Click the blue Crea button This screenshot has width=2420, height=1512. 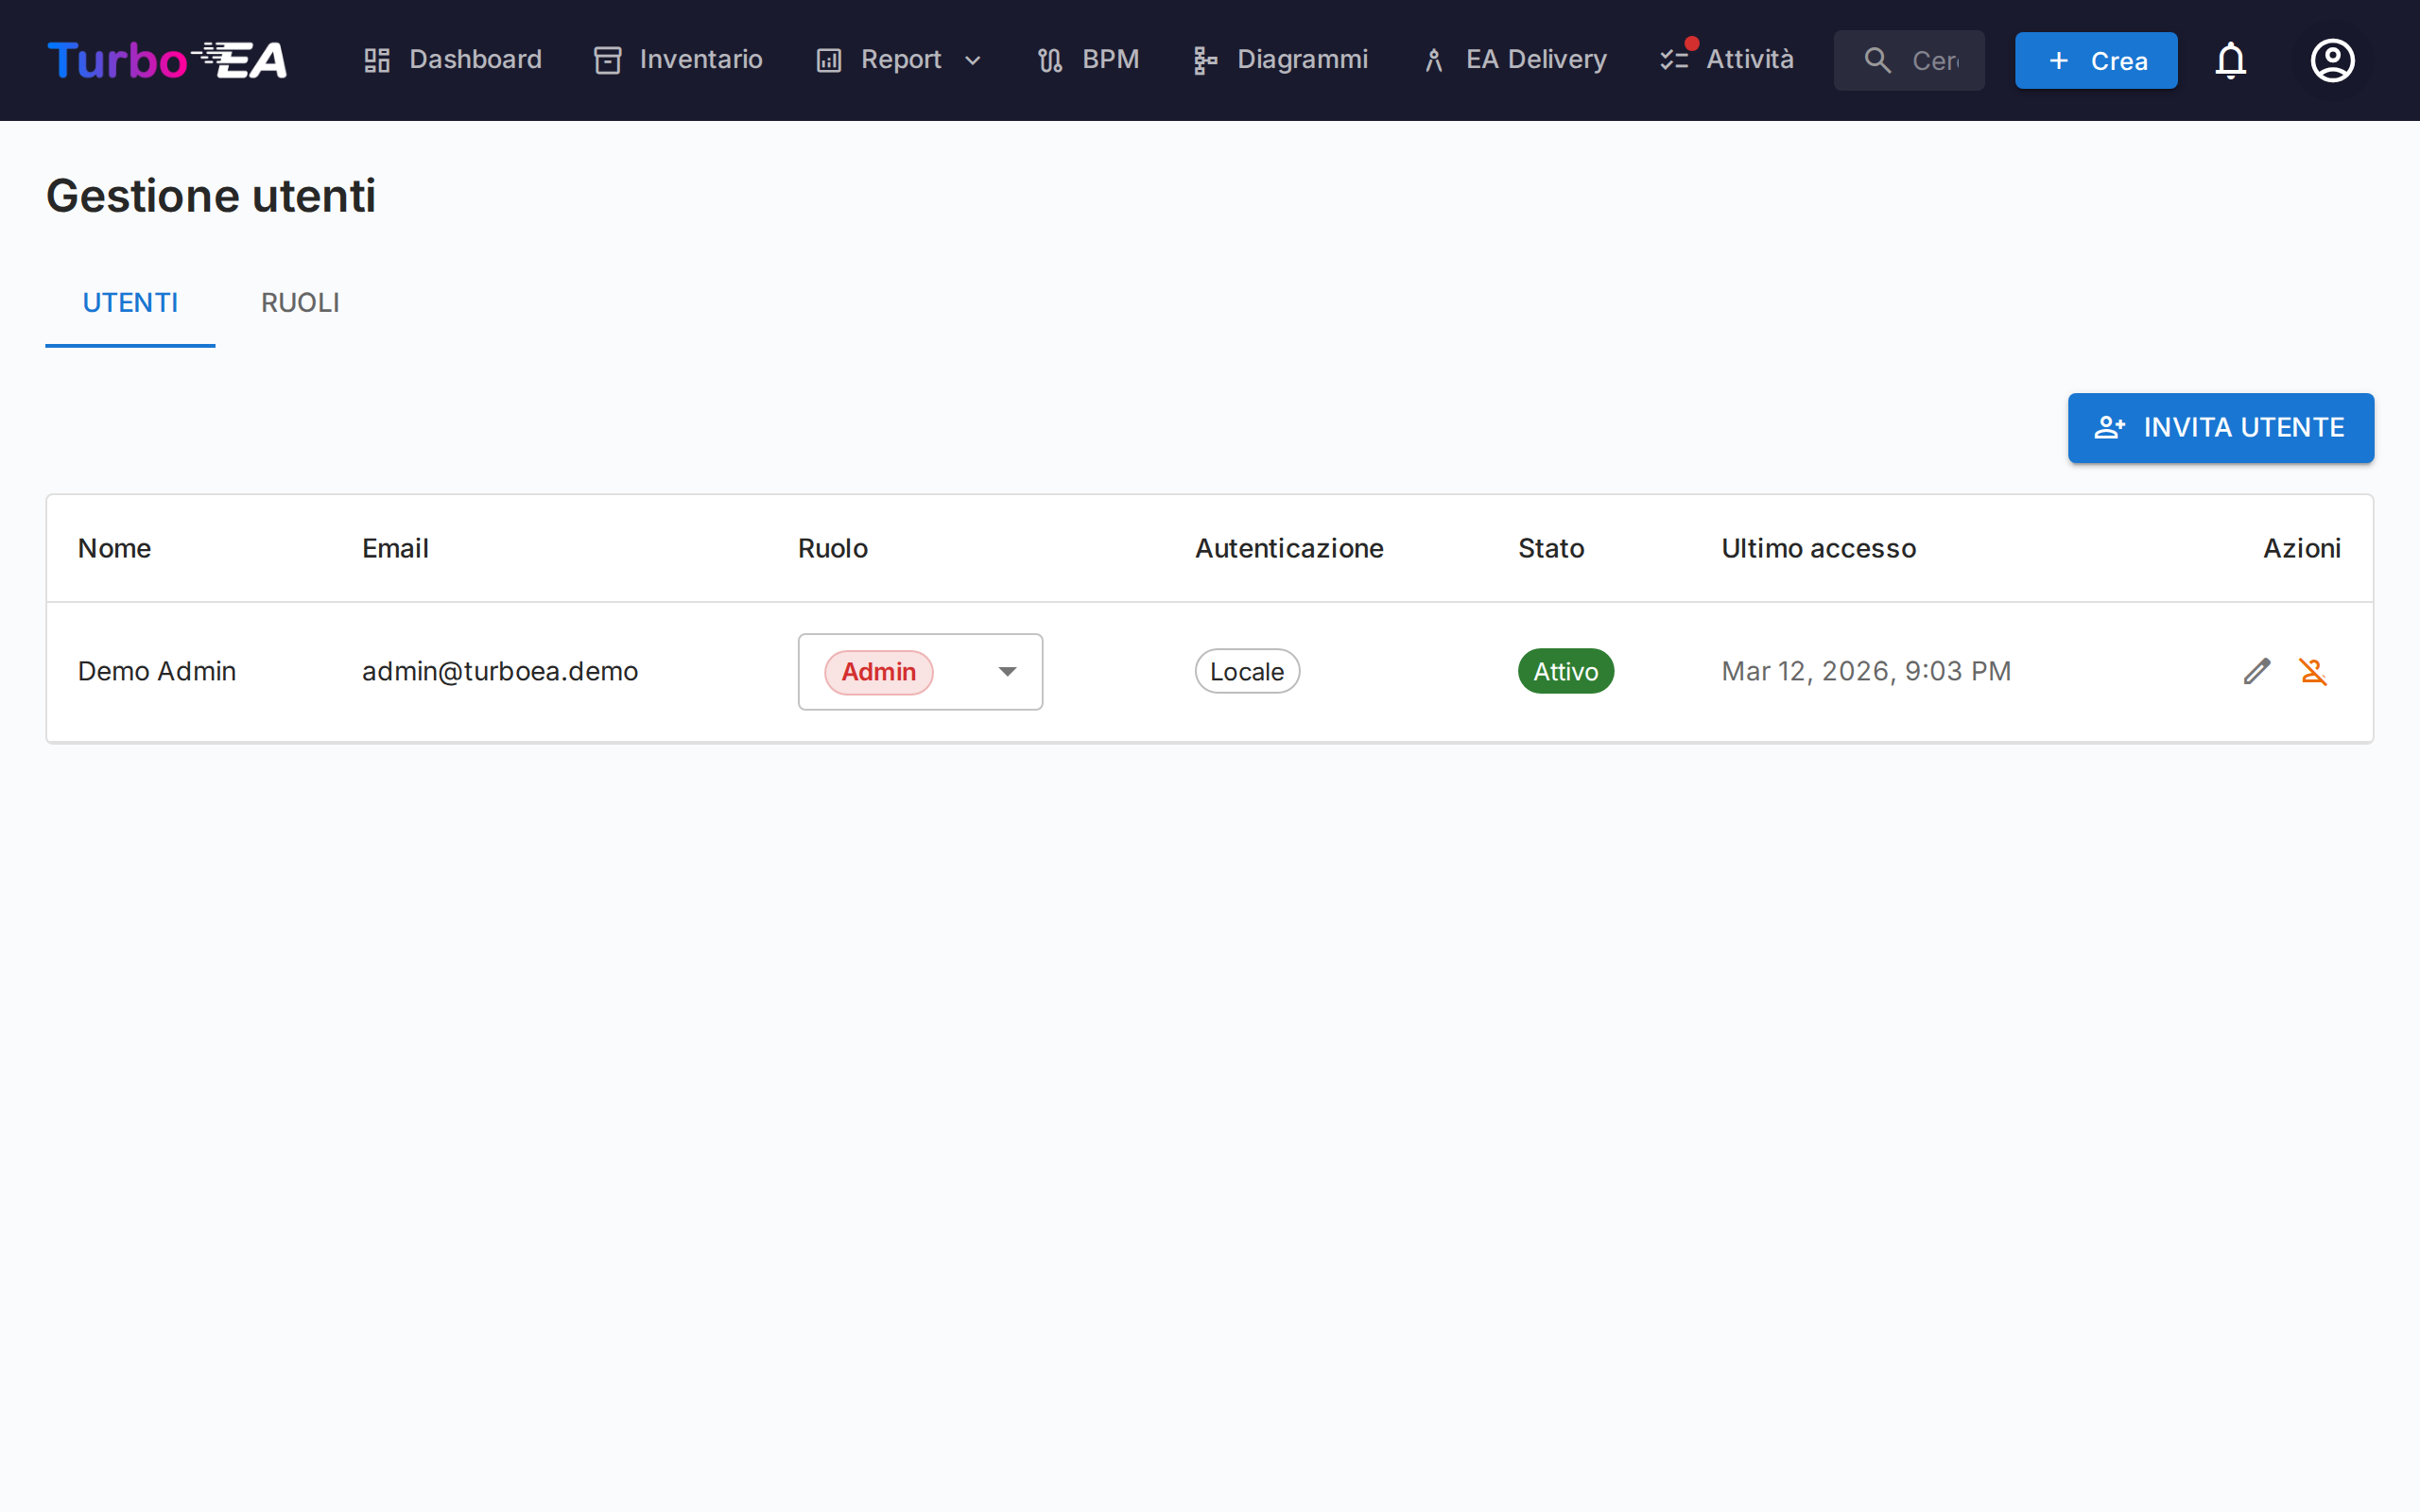tap(2095, 60)
